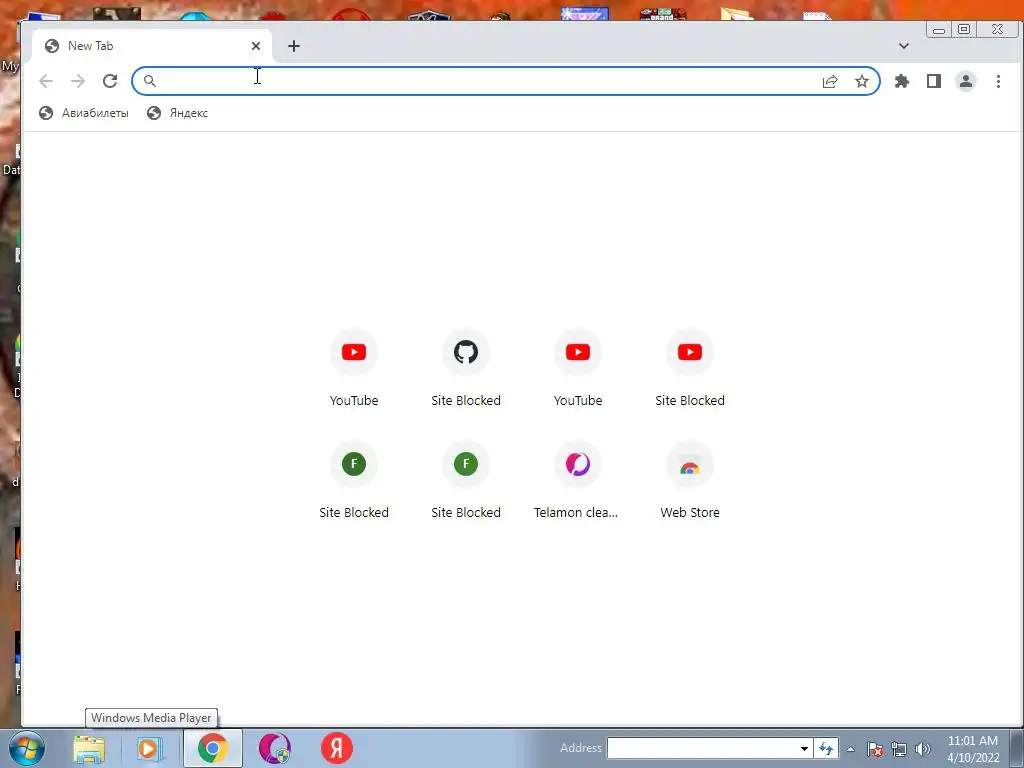1024x768 pixels.
Task: Click the taskbar Address go/refresh button
Action: click(826, 748)
